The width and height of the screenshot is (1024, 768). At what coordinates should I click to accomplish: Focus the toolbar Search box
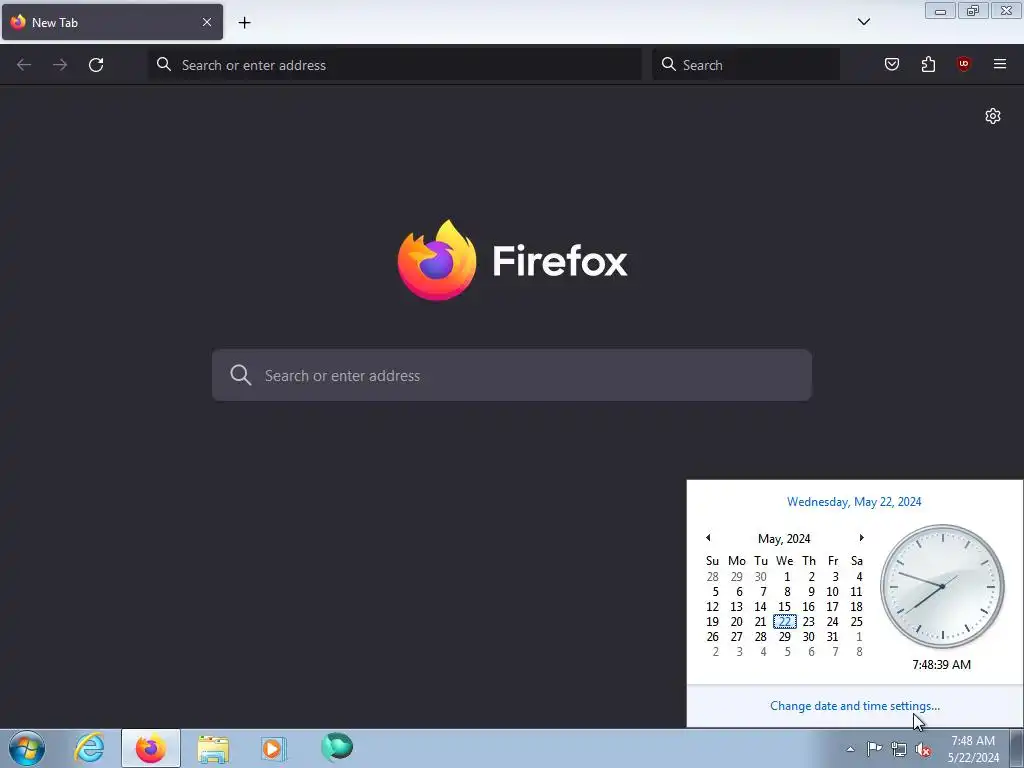pyautogui.click(x=746, y=65)
